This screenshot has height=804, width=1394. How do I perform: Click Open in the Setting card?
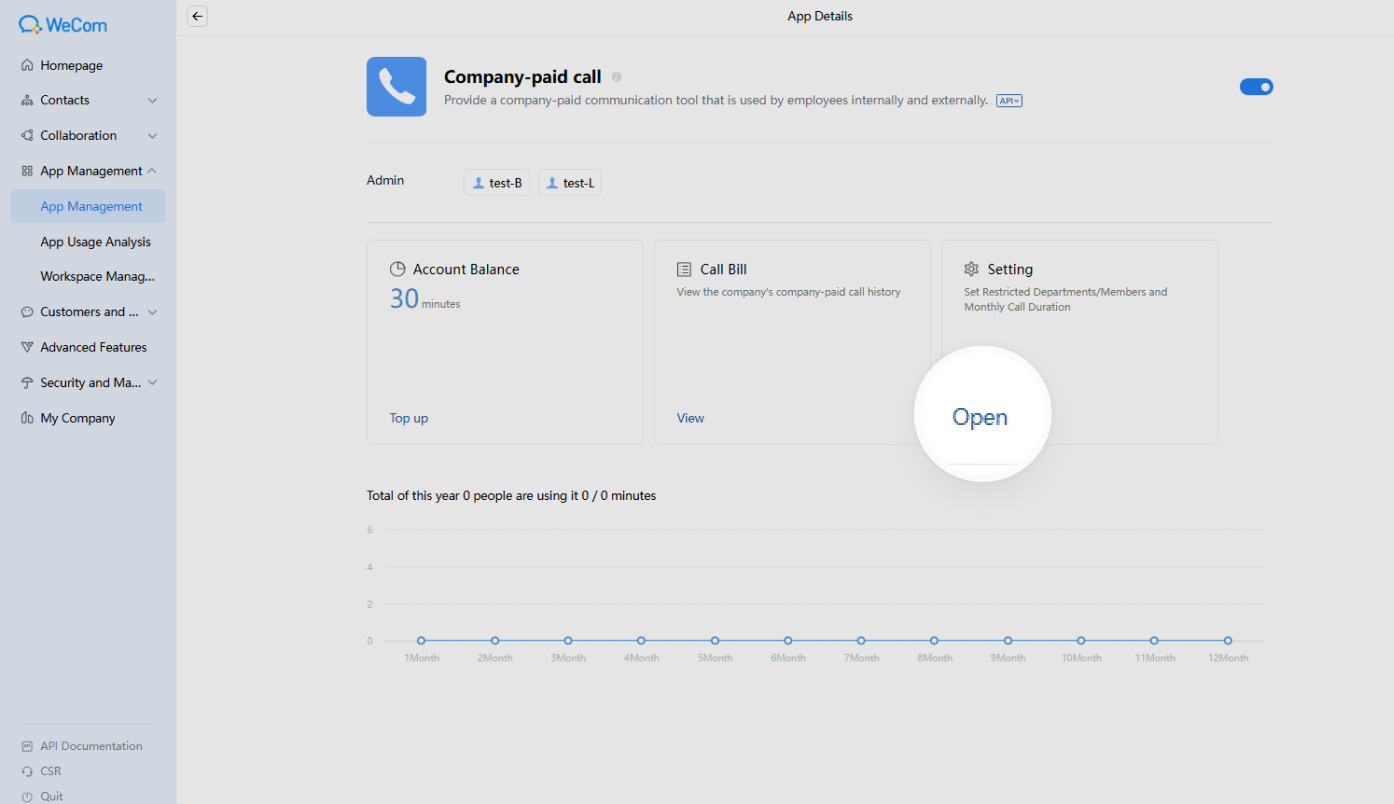(x=980, y=418)
